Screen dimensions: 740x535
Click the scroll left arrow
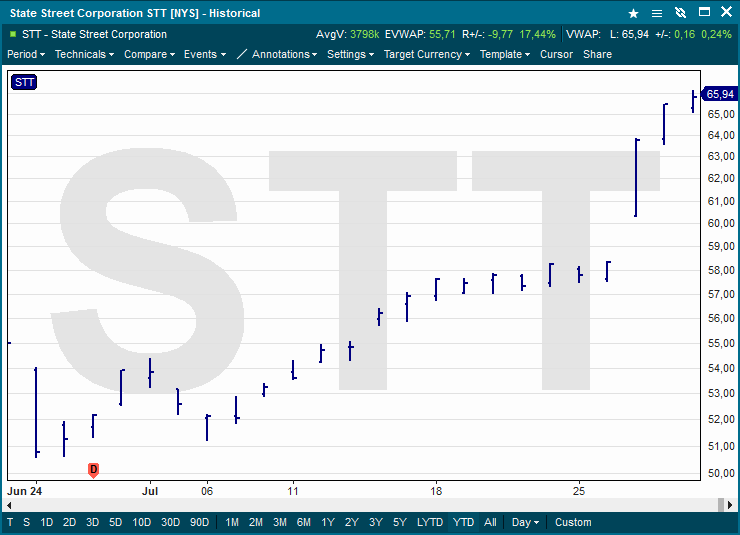[x=9, y=505]
